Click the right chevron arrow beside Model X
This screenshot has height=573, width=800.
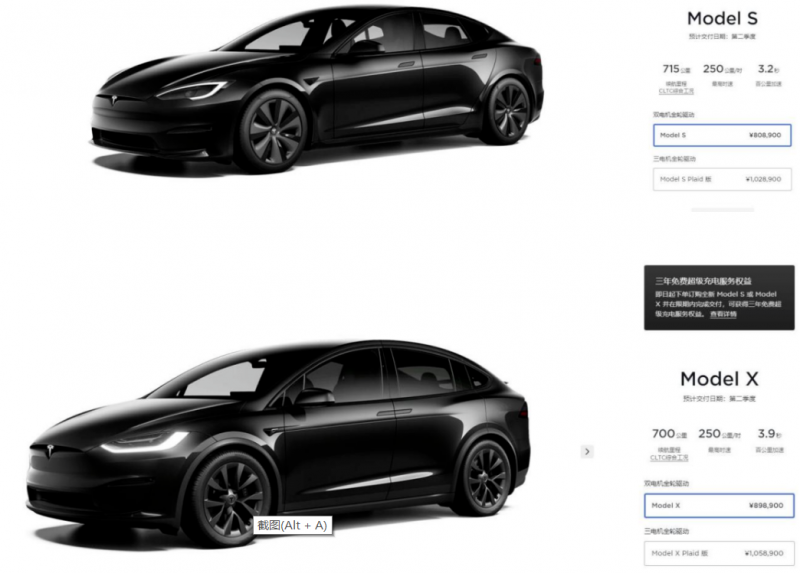point(587,452)
